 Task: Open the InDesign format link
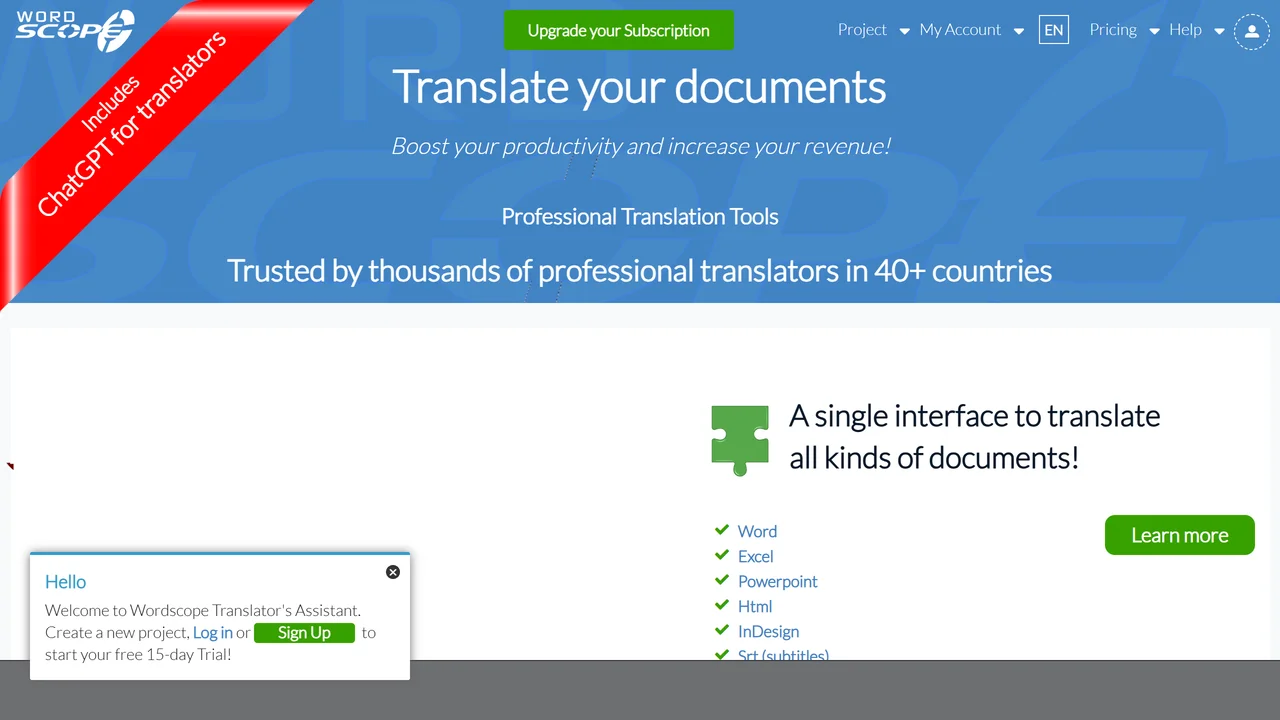pos(768,631)
